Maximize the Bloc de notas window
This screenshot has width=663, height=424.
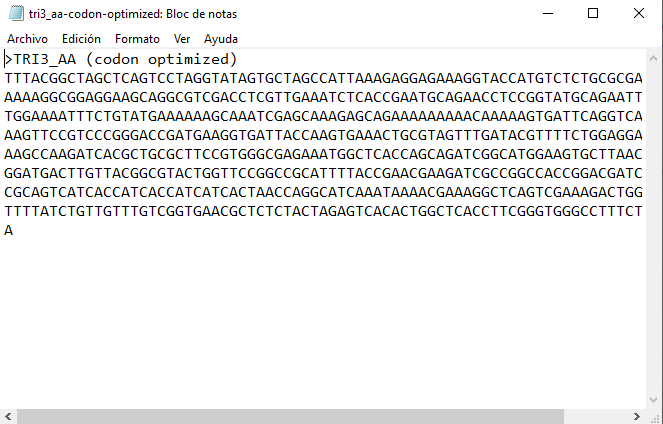tap(592, 13)
